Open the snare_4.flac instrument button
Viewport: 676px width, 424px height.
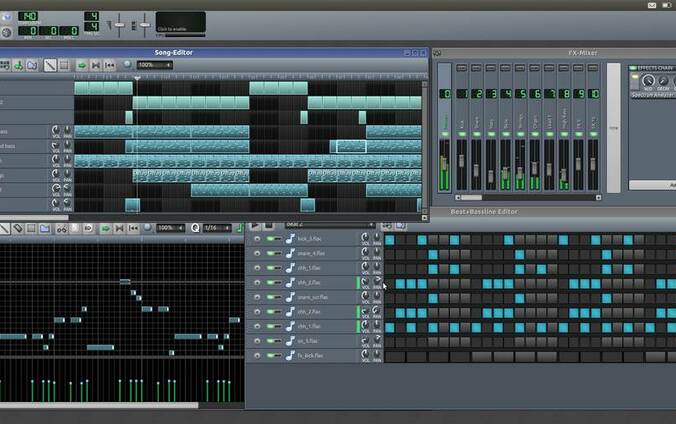[x=322, y=253]
